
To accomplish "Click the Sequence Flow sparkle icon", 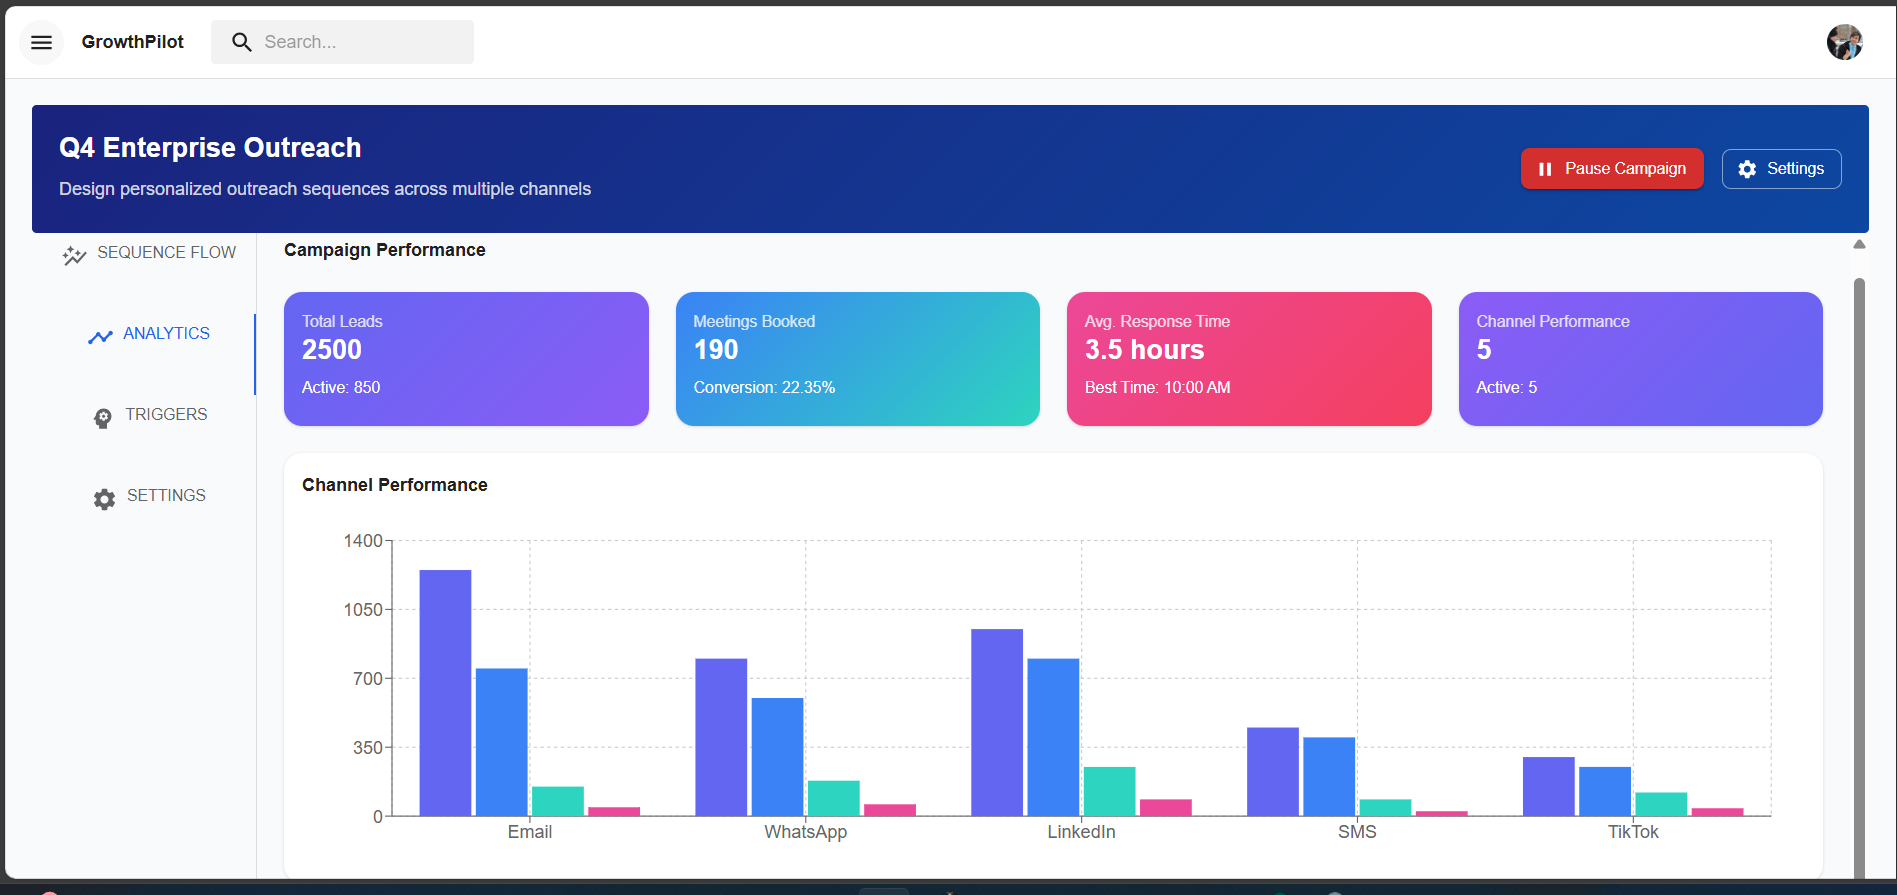I will [x=74, y=255].
